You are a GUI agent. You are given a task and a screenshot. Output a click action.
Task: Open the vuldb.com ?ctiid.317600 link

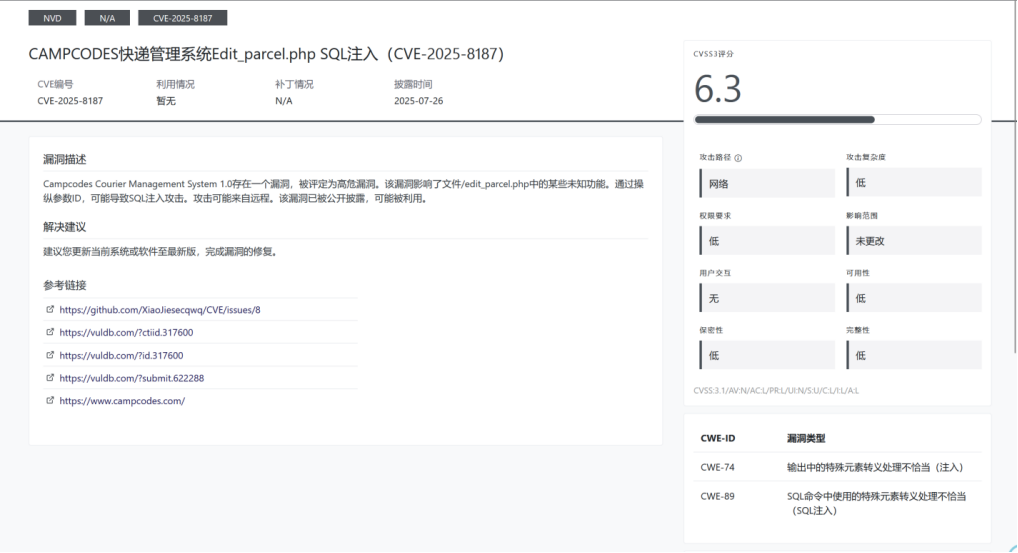pyautogui.click(x=126, y=332)
